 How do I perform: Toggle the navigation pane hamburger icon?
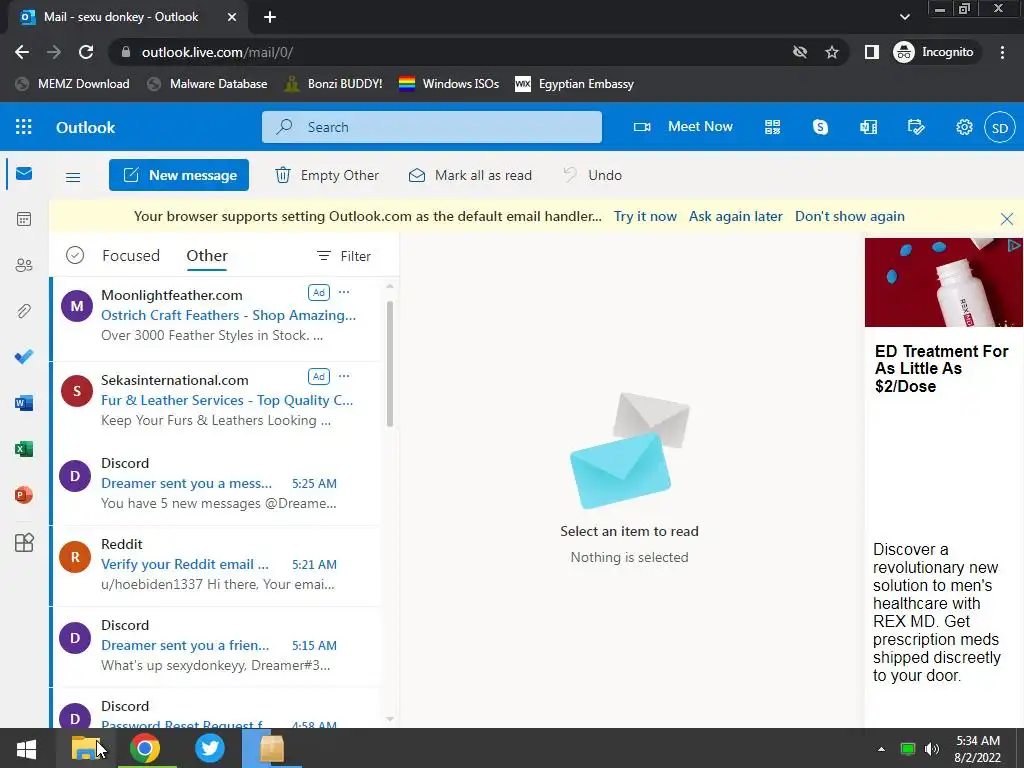tap(73, 176)
